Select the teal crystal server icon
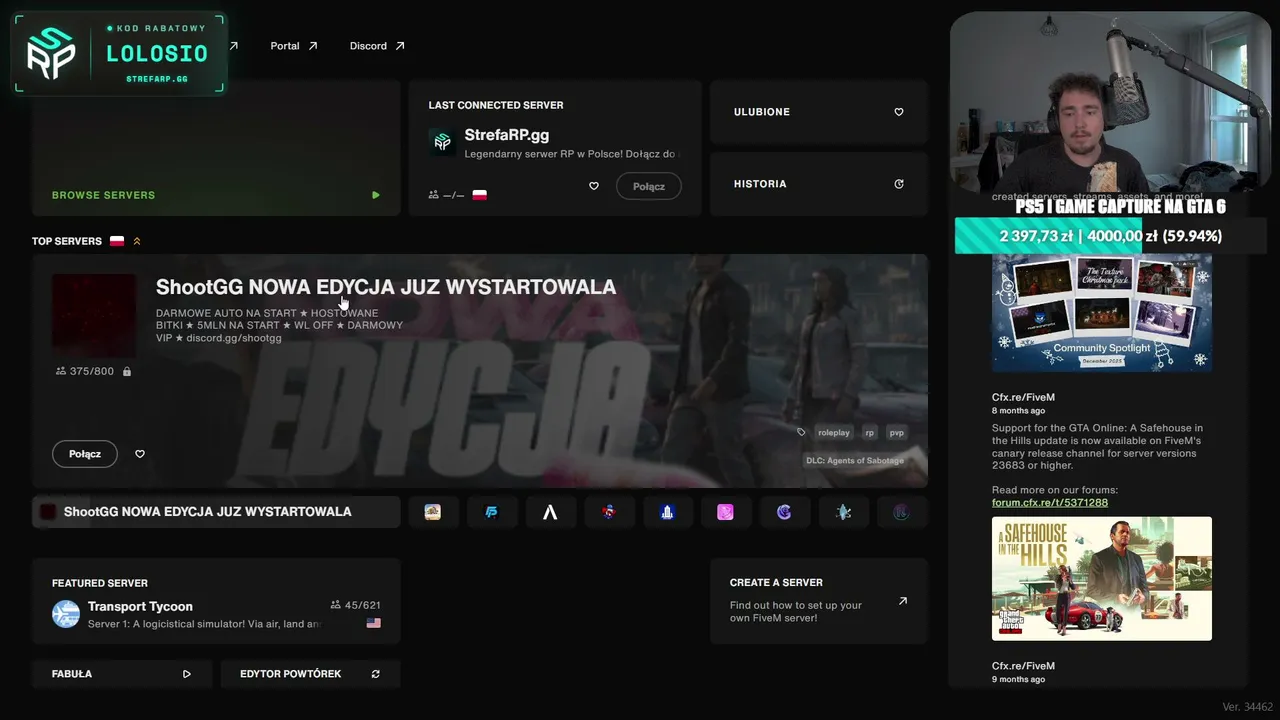This screenshot has width=1280, height=720. [843, 512]
